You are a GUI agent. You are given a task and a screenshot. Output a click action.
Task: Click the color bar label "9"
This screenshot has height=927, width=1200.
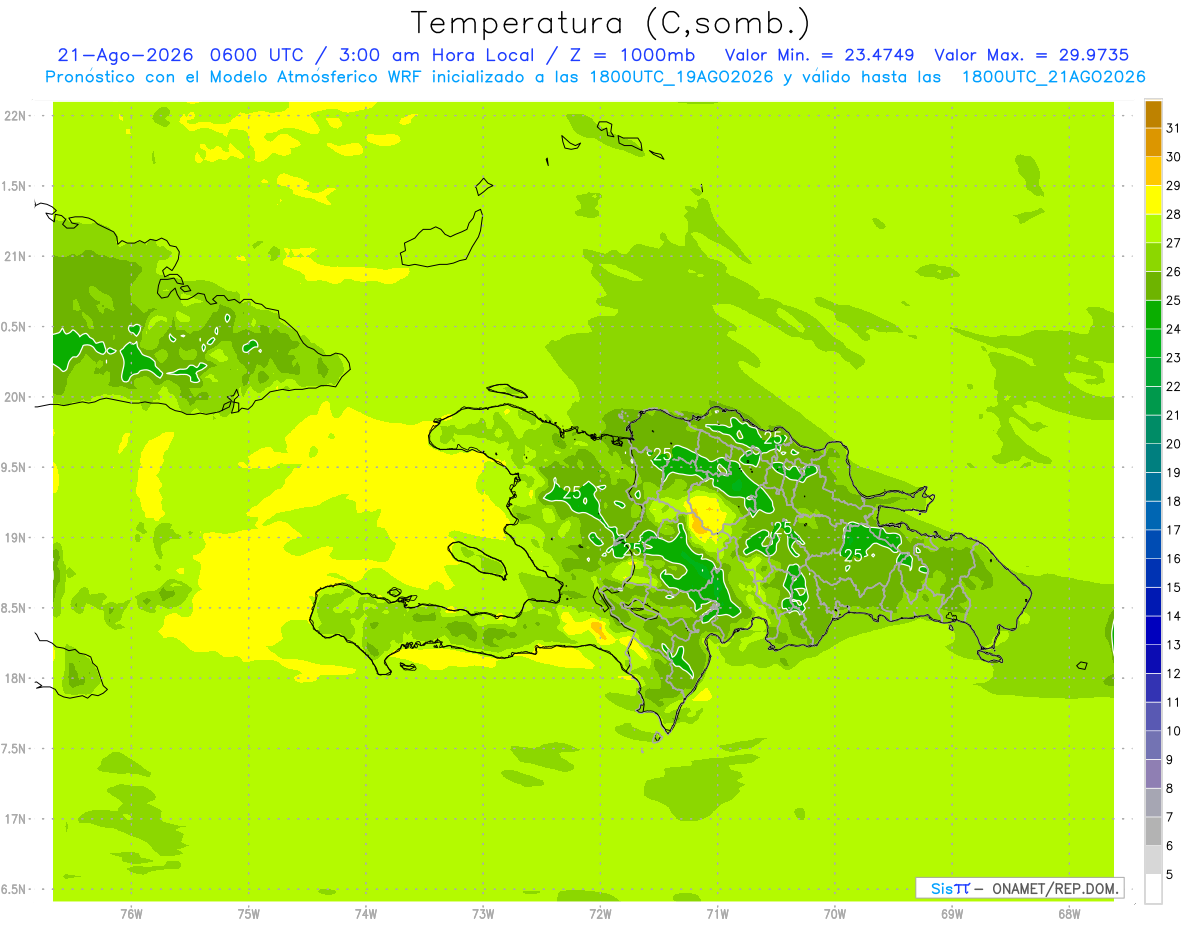(x=1170, y=760)
